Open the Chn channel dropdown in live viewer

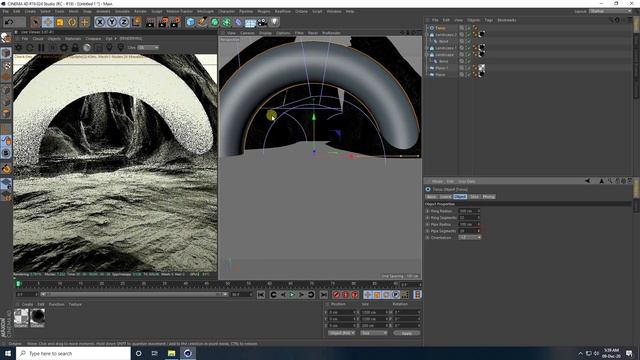click(x=148, y=48)
